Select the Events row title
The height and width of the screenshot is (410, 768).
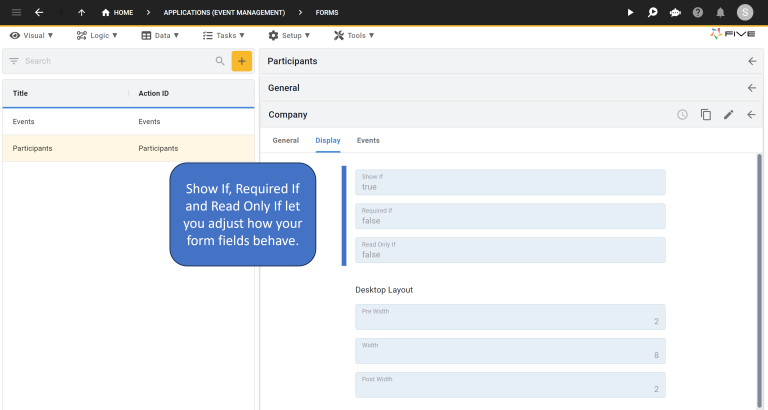[x=24, y=121]
